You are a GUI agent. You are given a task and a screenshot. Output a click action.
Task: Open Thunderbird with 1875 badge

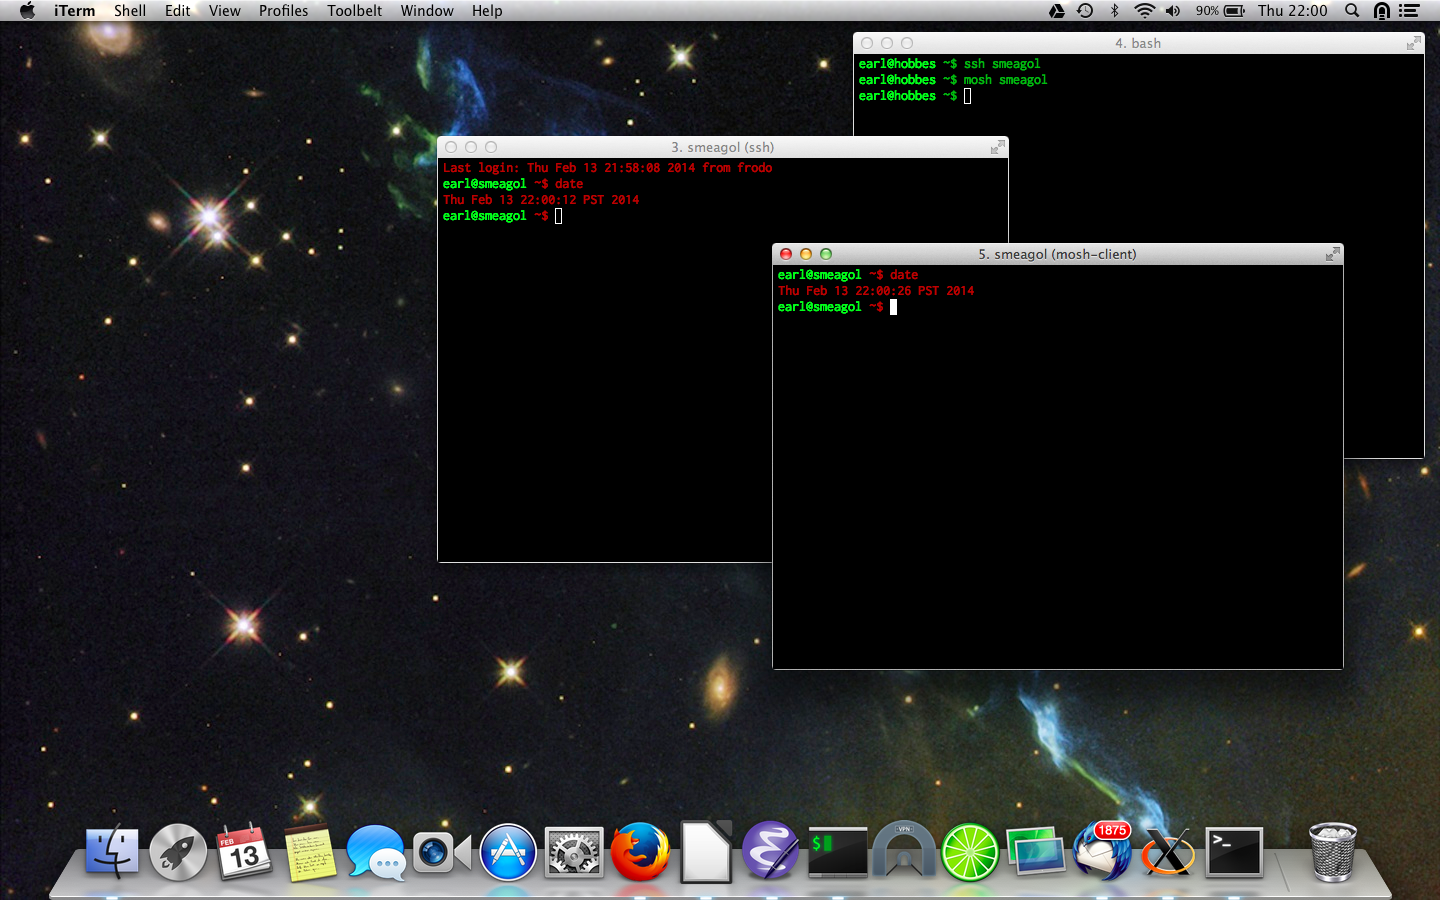click(1102, 852)
